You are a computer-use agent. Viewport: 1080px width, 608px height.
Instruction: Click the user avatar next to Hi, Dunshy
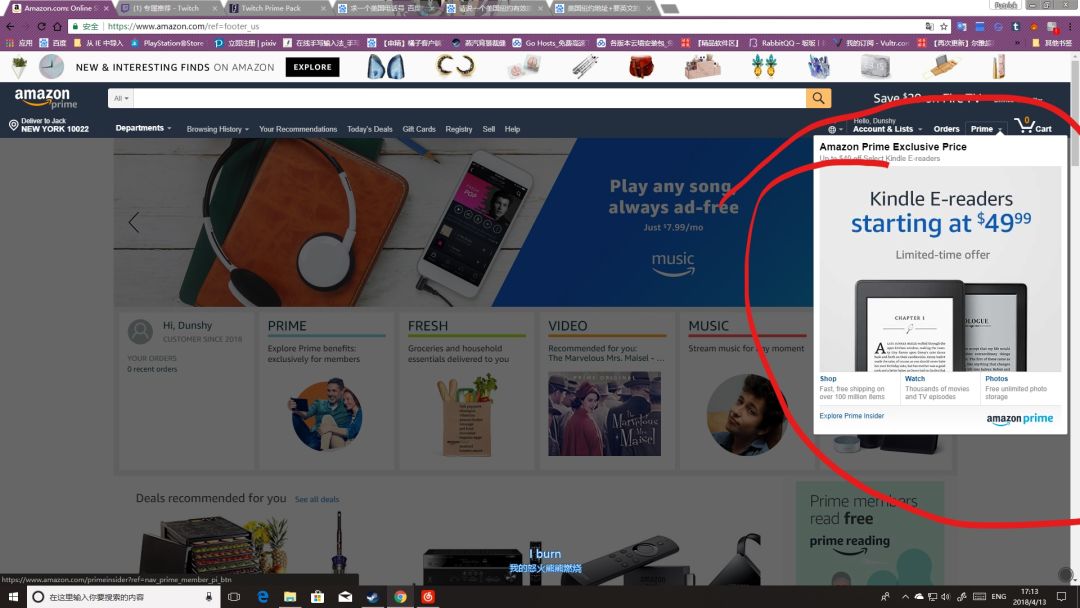click(140, 332)
